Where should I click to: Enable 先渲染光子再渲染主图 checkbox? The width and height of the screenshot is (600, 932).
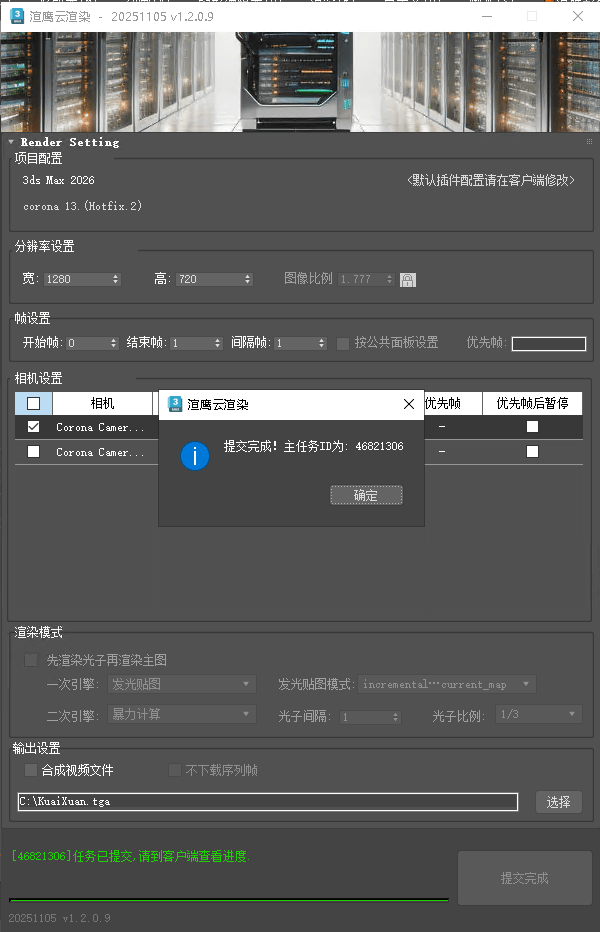coord(30,660)
